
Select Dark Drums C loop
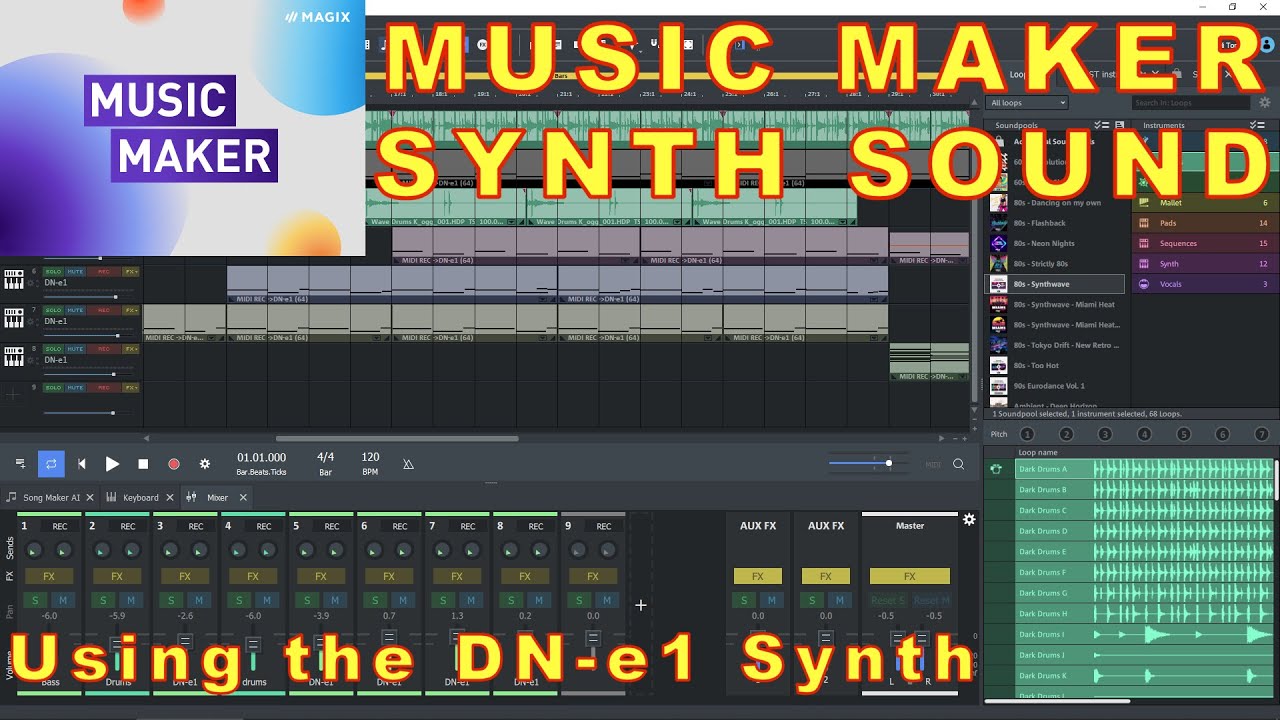click(x=1145, y=510)
